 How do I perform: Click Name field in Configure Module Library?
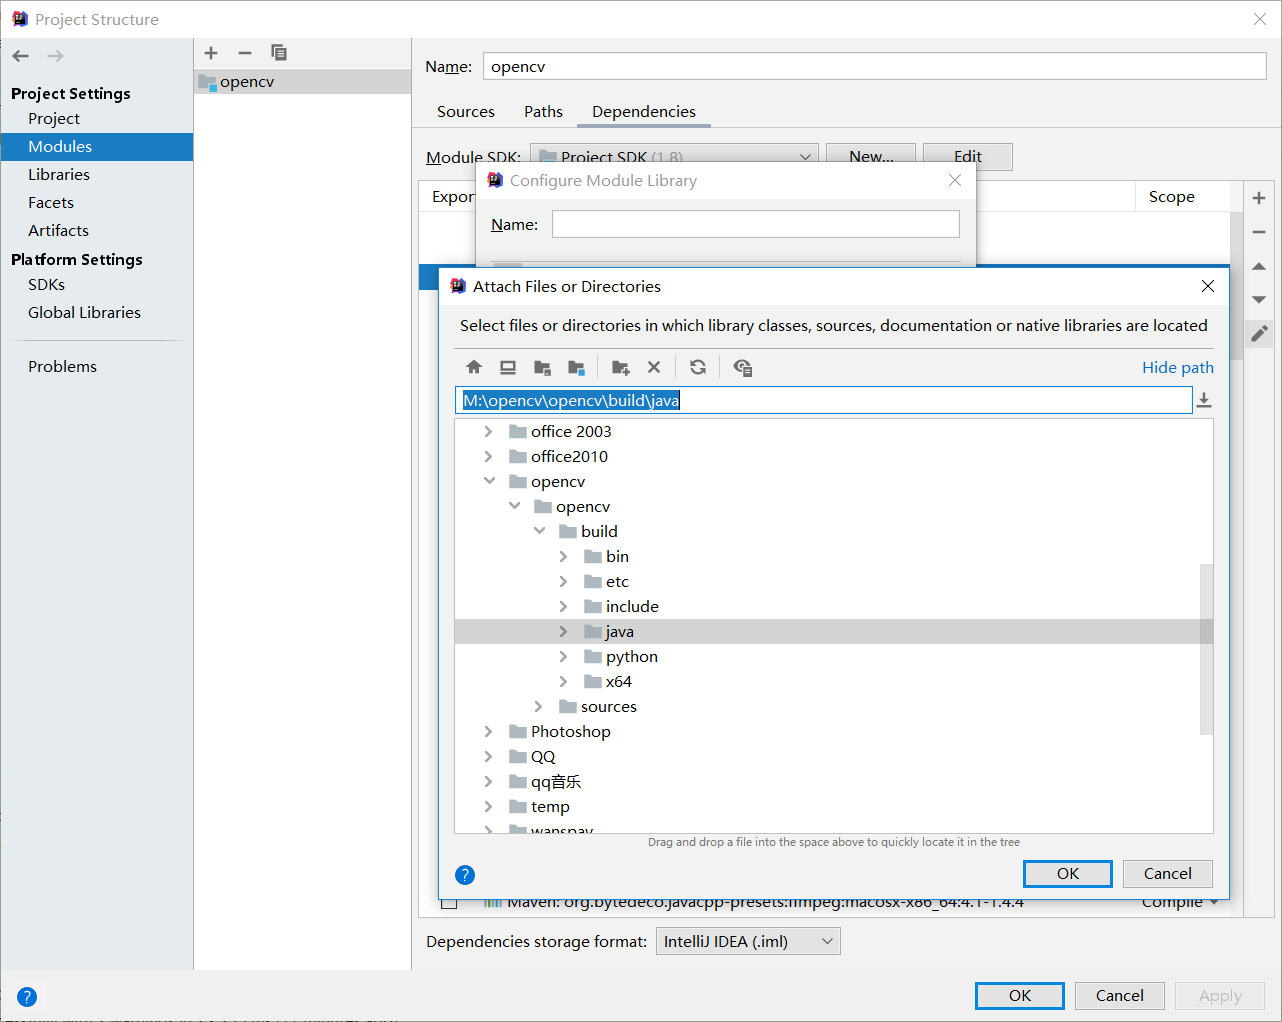click(756, 224)
